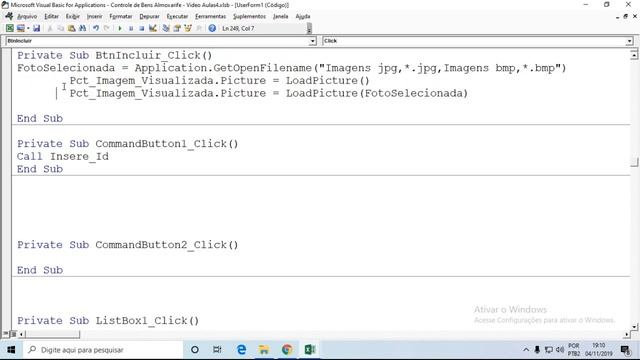Click scroll-down arrow of code window
Viewport: 640px width, 360px height.
click(634, 326)
